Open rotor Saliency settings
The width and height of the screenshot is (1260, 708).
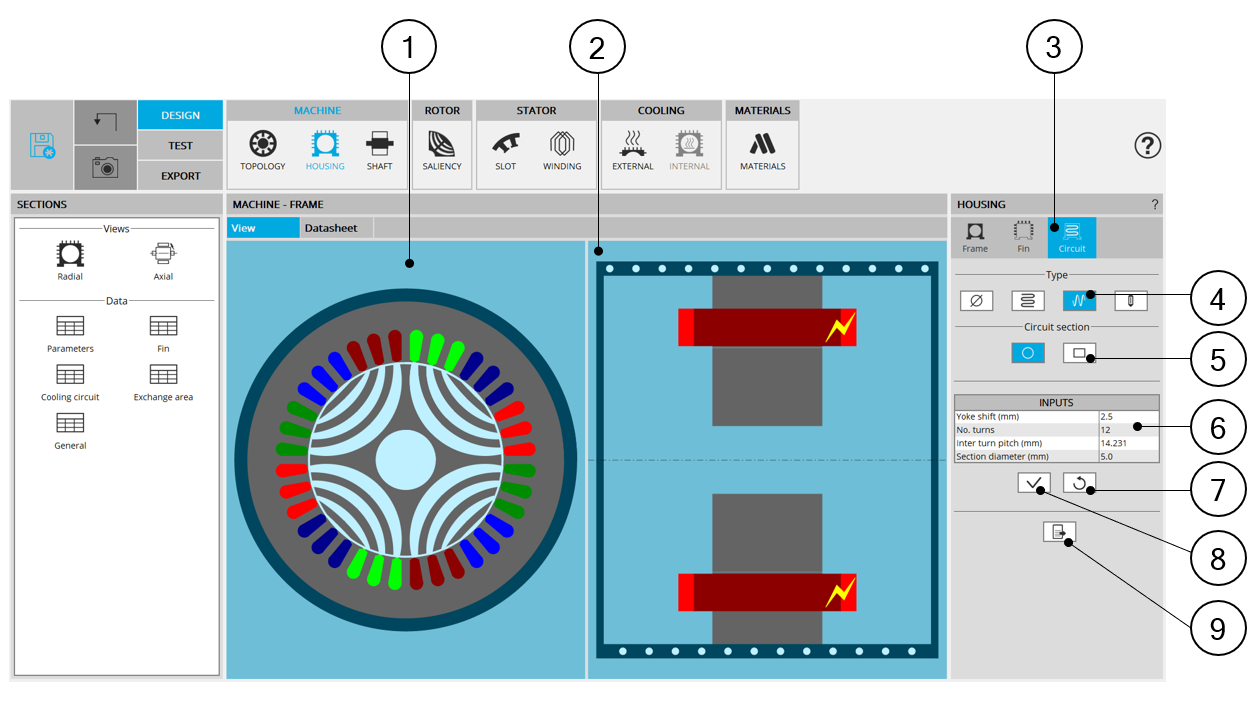pos(441,150)
